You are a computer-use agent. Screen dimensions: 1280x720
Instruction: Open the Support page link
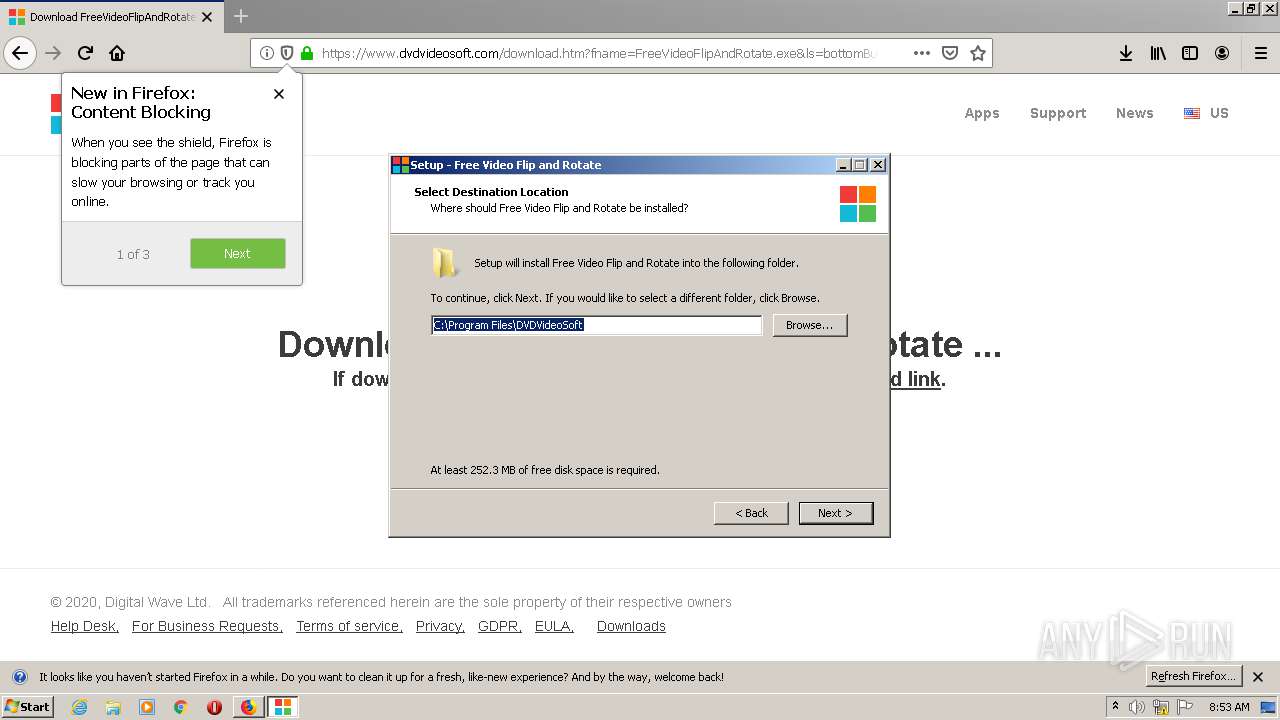coord(1058,113)
